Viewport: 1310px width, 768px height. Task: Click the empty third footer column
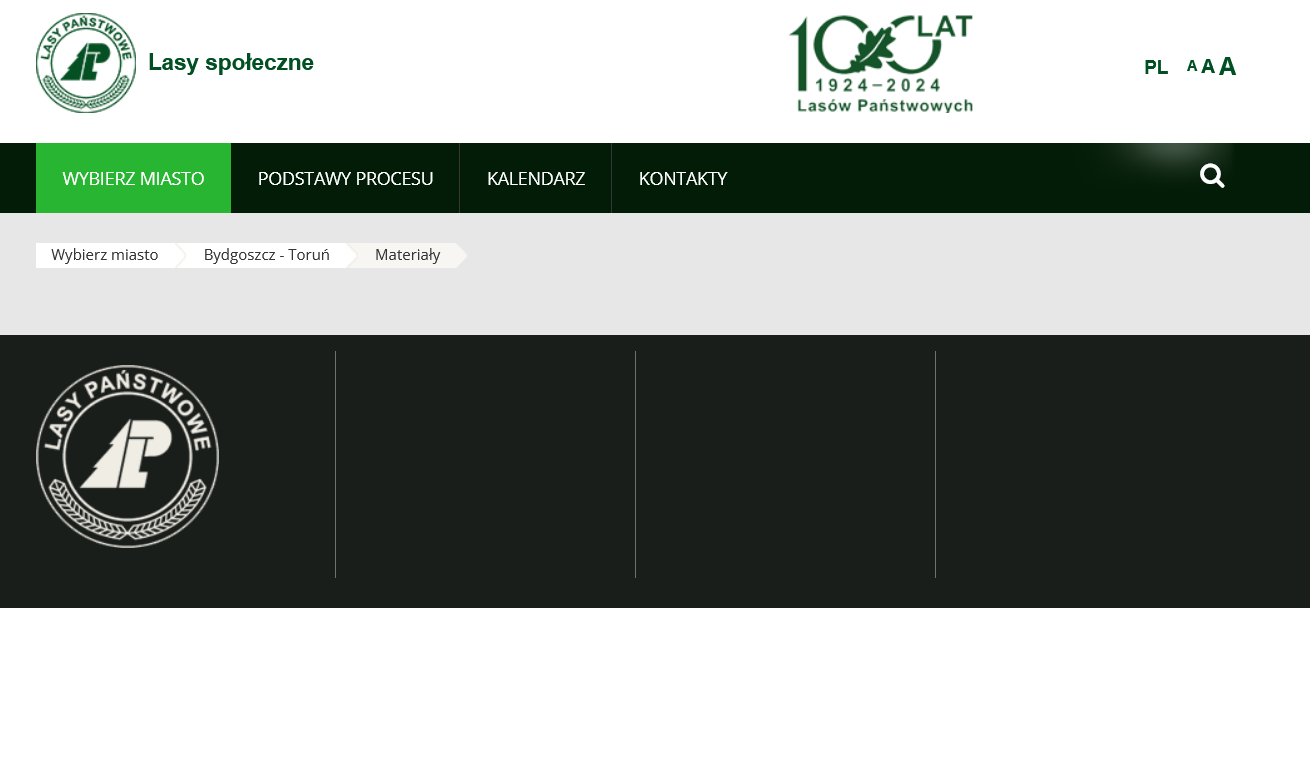tap(785, 464)
